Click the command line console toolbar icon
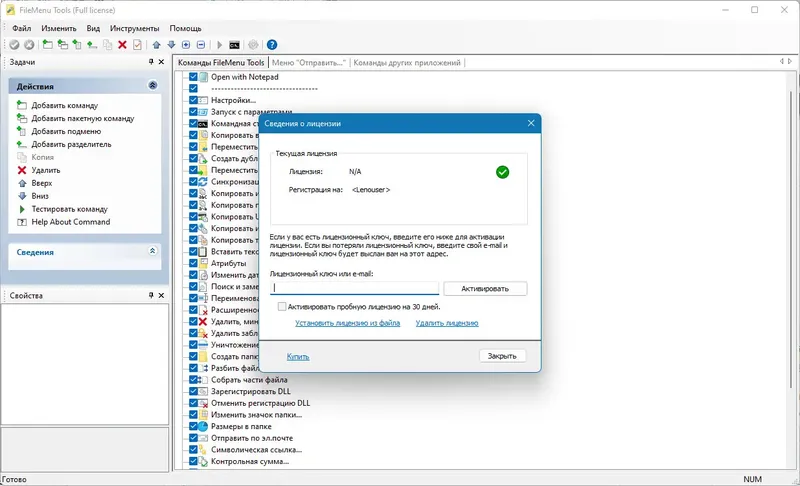The width and height of the screenshot is (800, 486). coord(234,45)
